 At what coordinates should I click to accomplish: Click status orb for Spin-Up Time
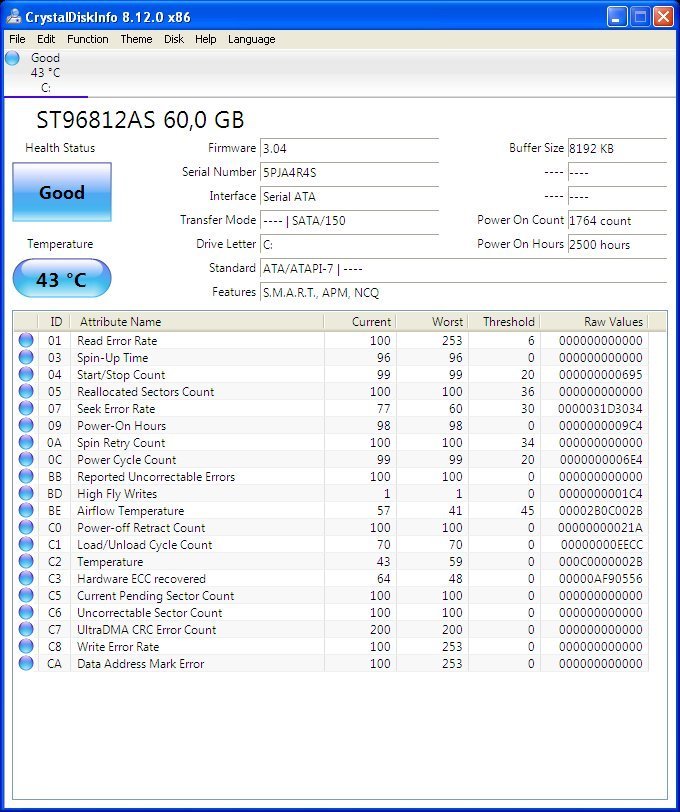pos(26,357)
